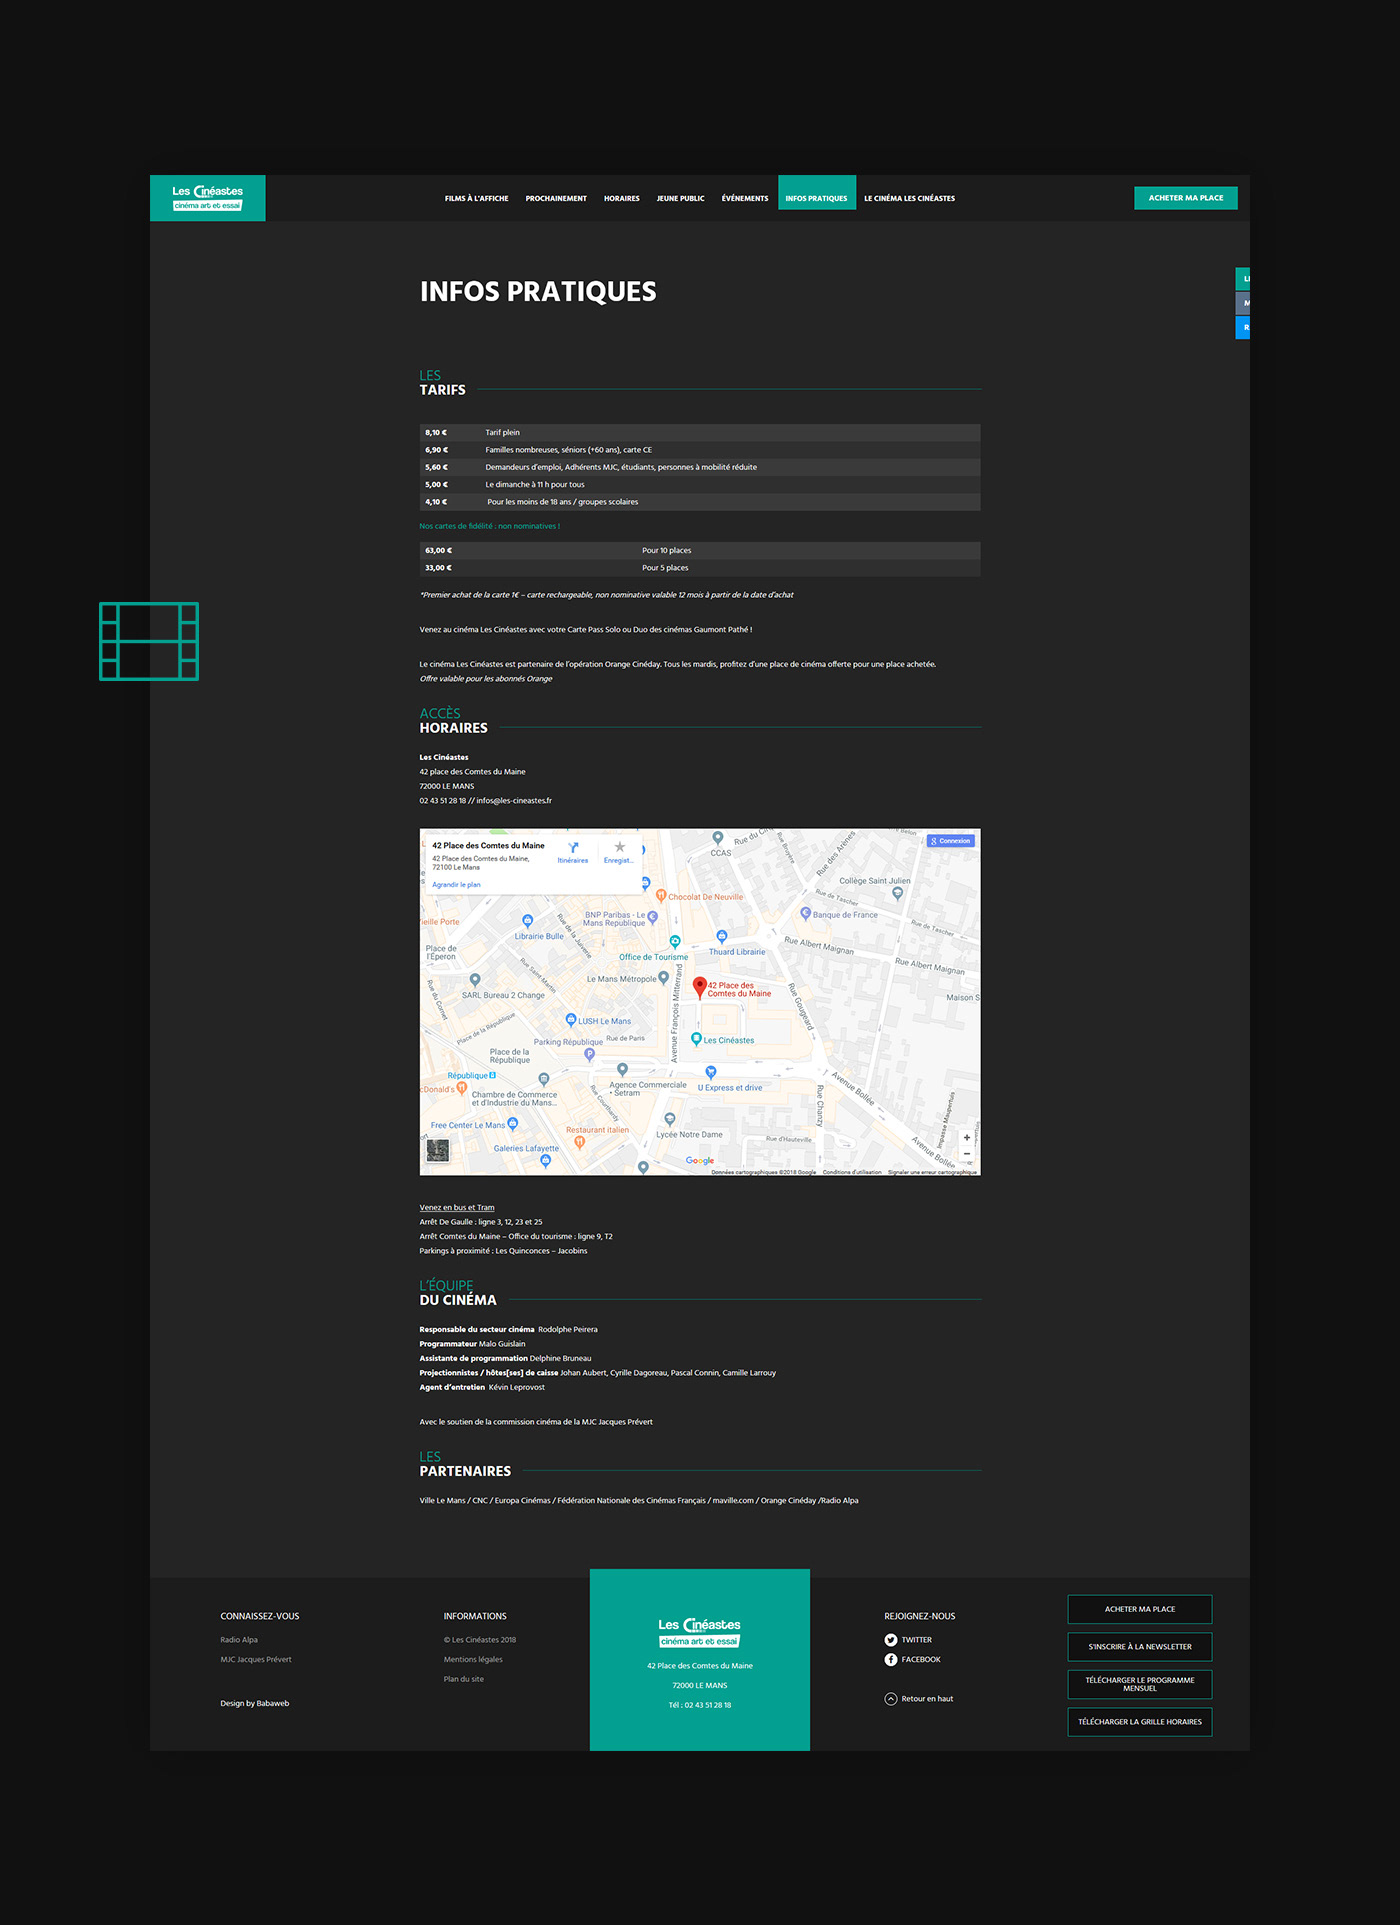Select the Jeune Public menu item
This screenshot has width=1400, height=1925.
(x=680, y=199)
